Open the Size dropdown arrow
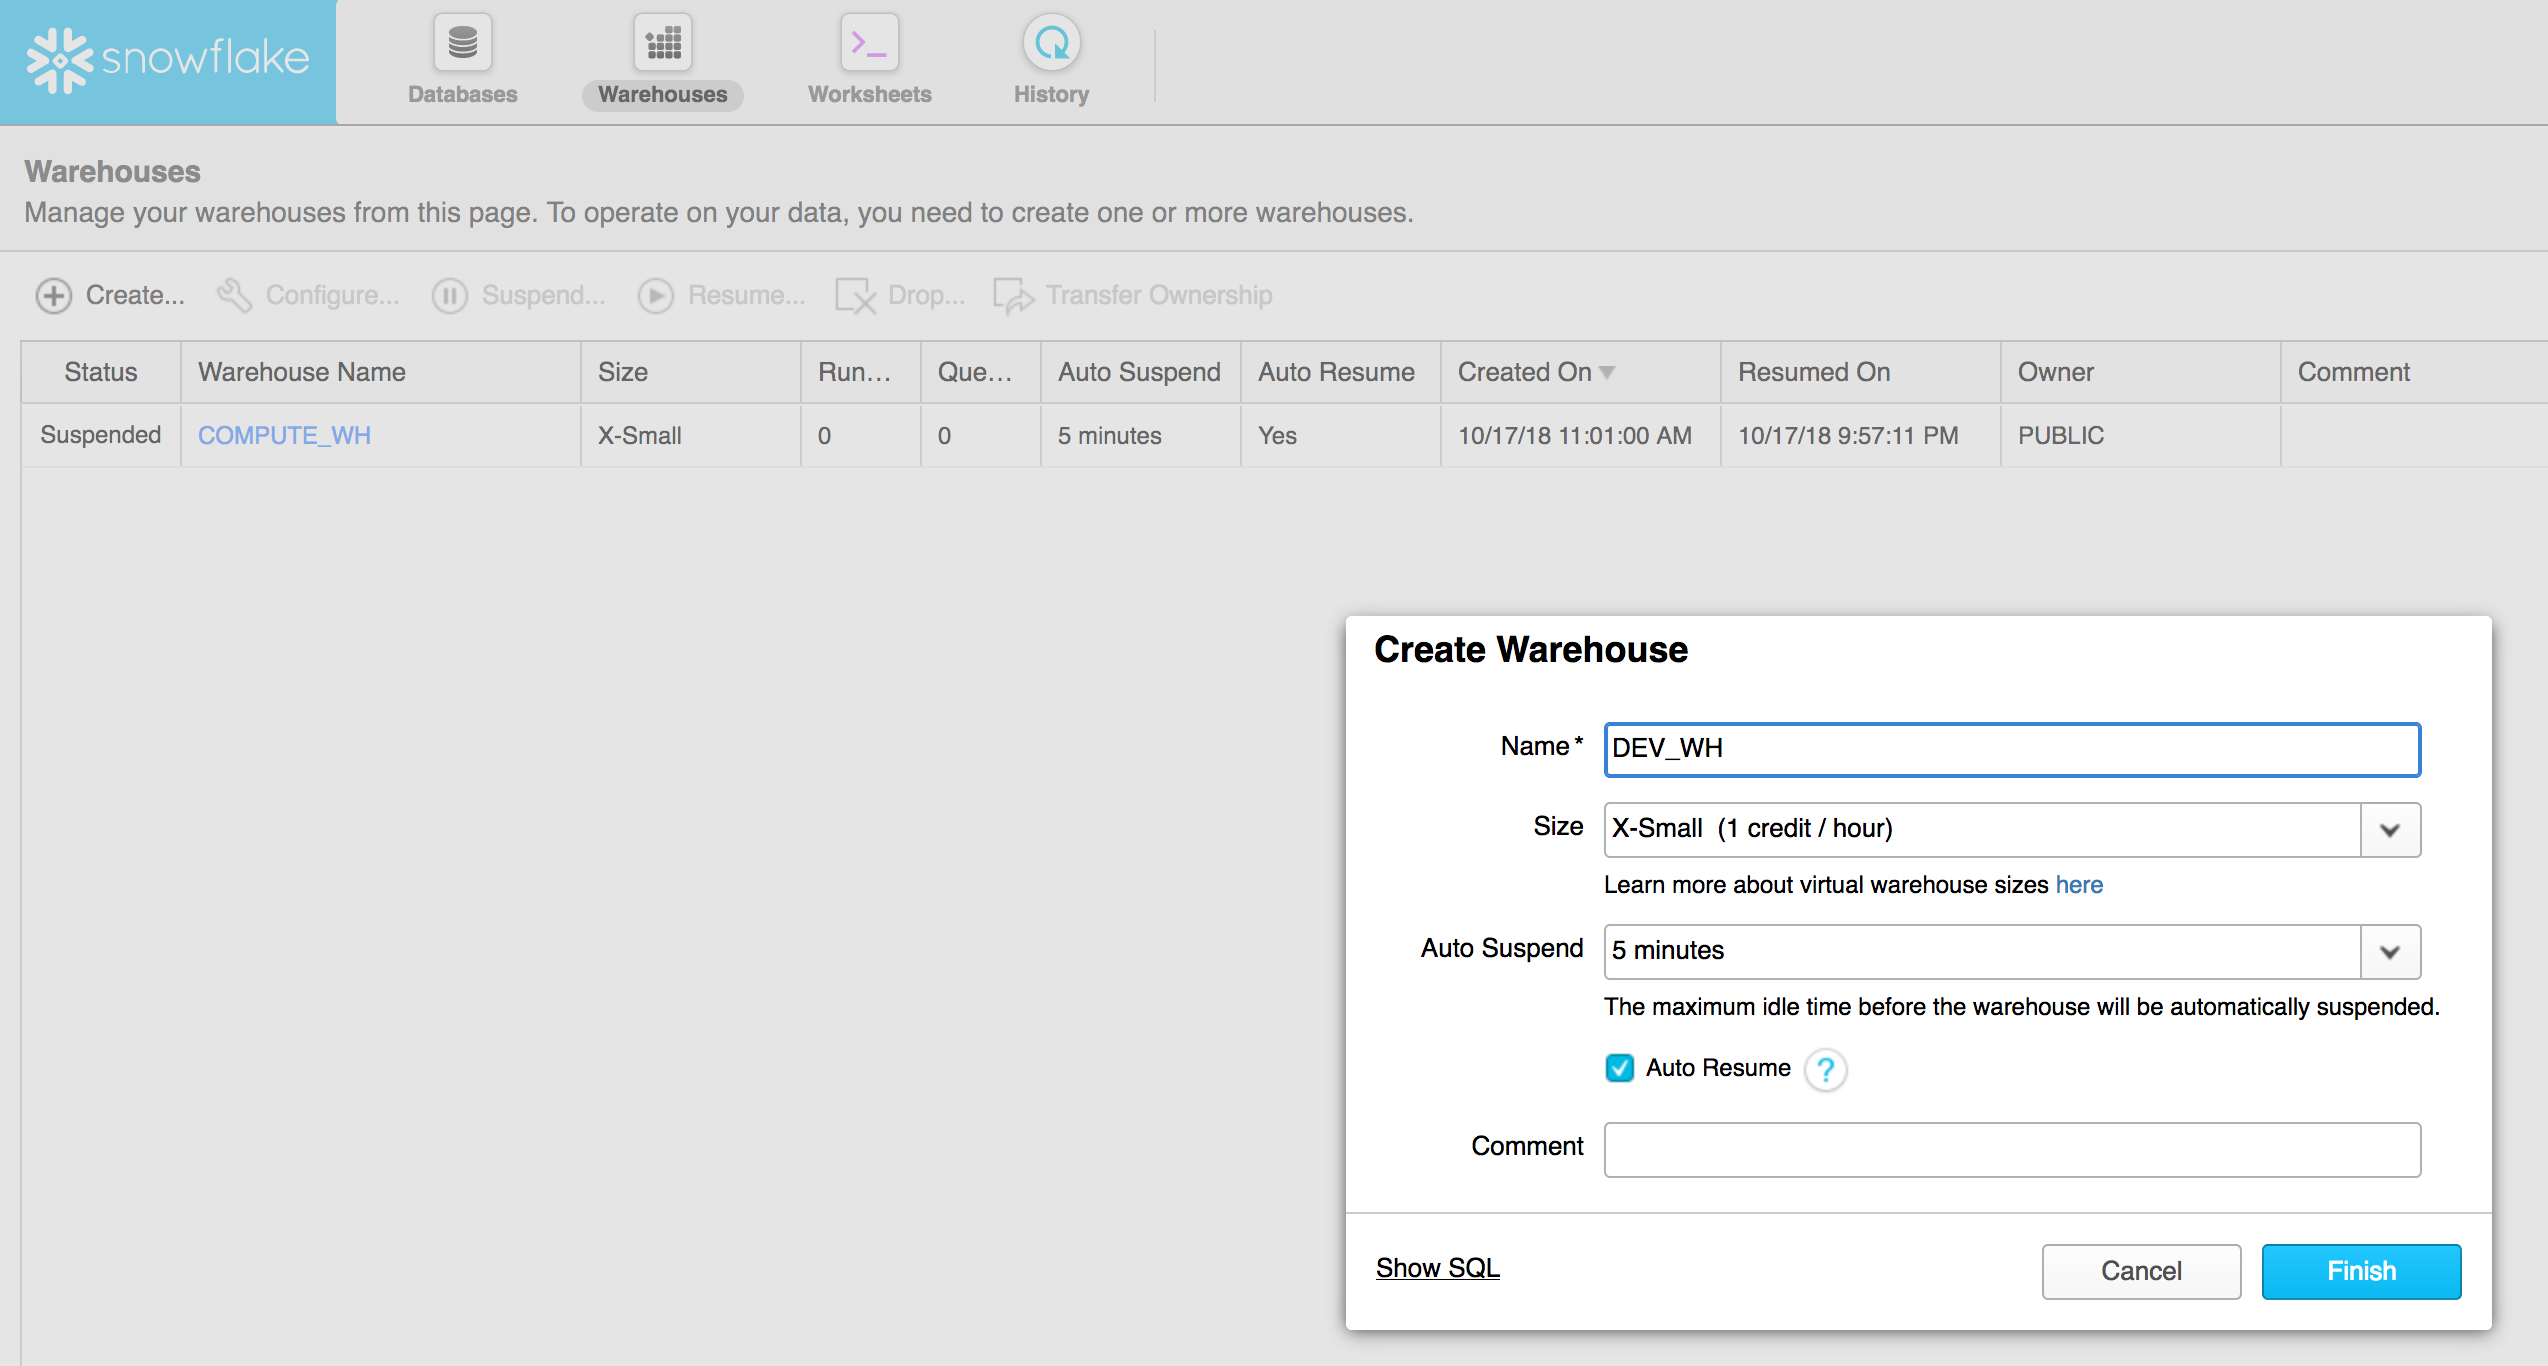 point(2390,830)
